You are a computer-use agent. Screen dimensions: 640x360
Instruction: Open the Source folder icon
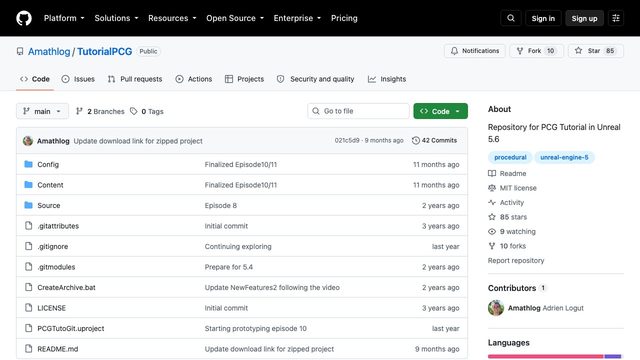(x=28, y=205)
